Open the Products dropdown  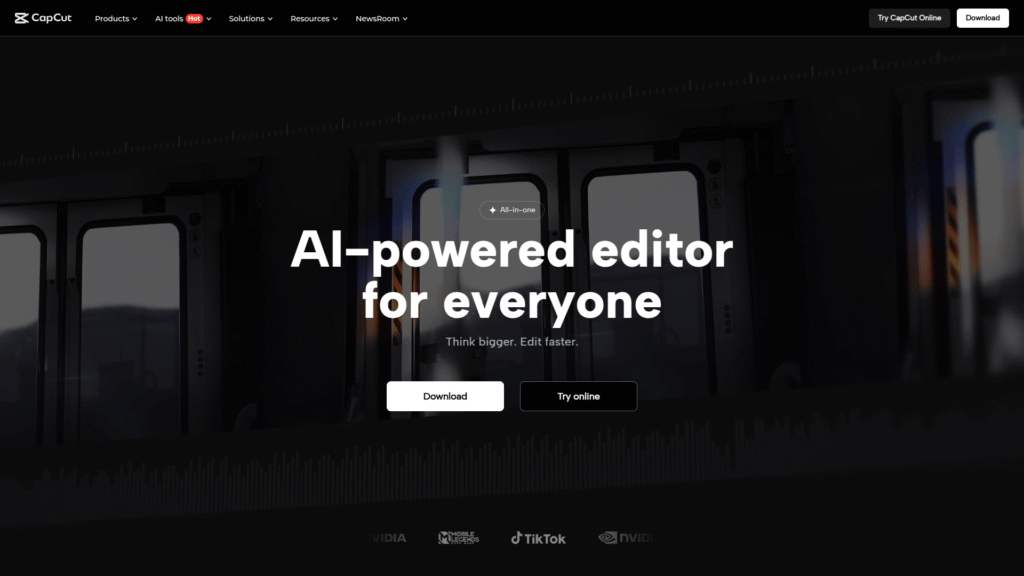click(x=112, y=18)
